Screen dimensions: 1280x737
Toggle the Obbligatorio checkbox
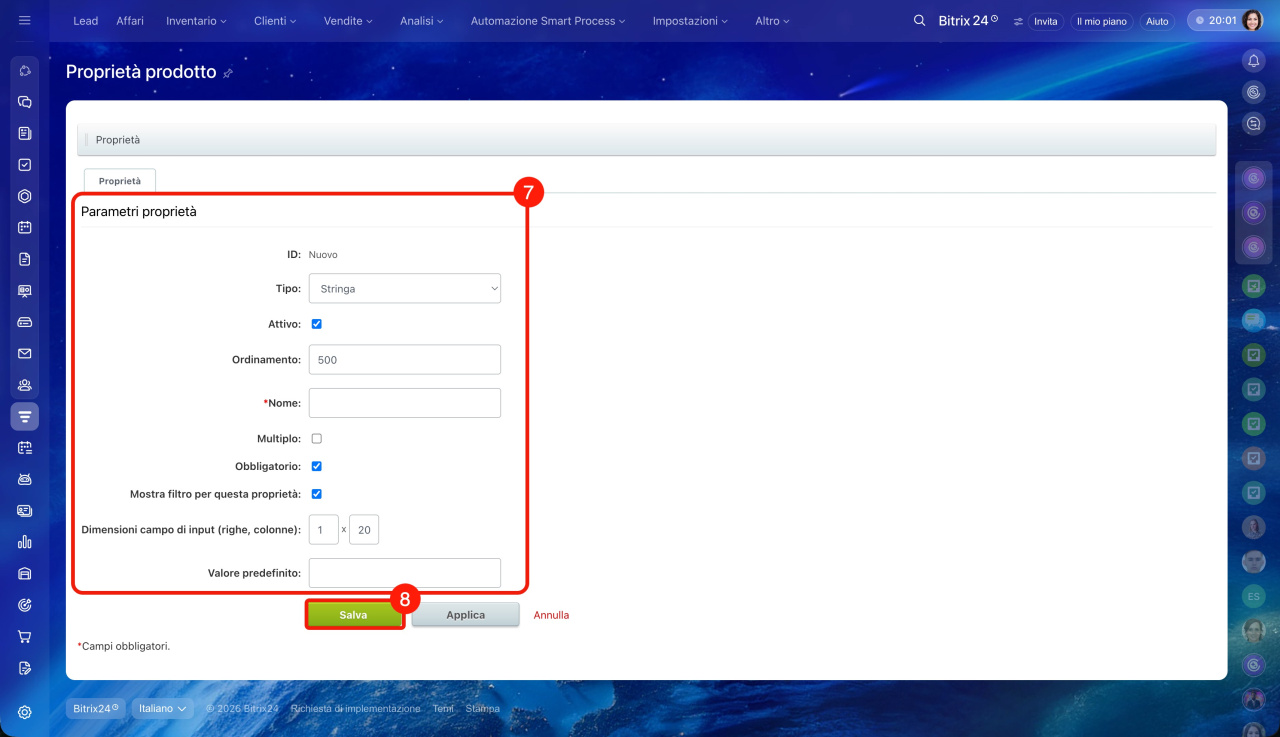[317, 466]
